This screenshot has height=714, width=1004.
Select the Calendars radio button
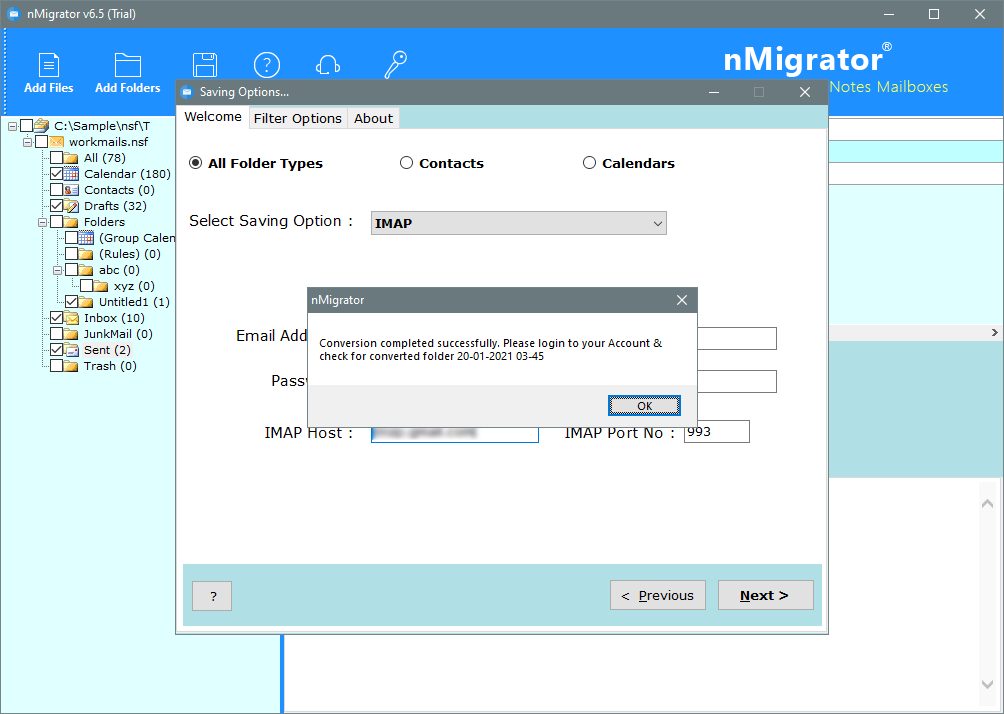click(589, 163)
